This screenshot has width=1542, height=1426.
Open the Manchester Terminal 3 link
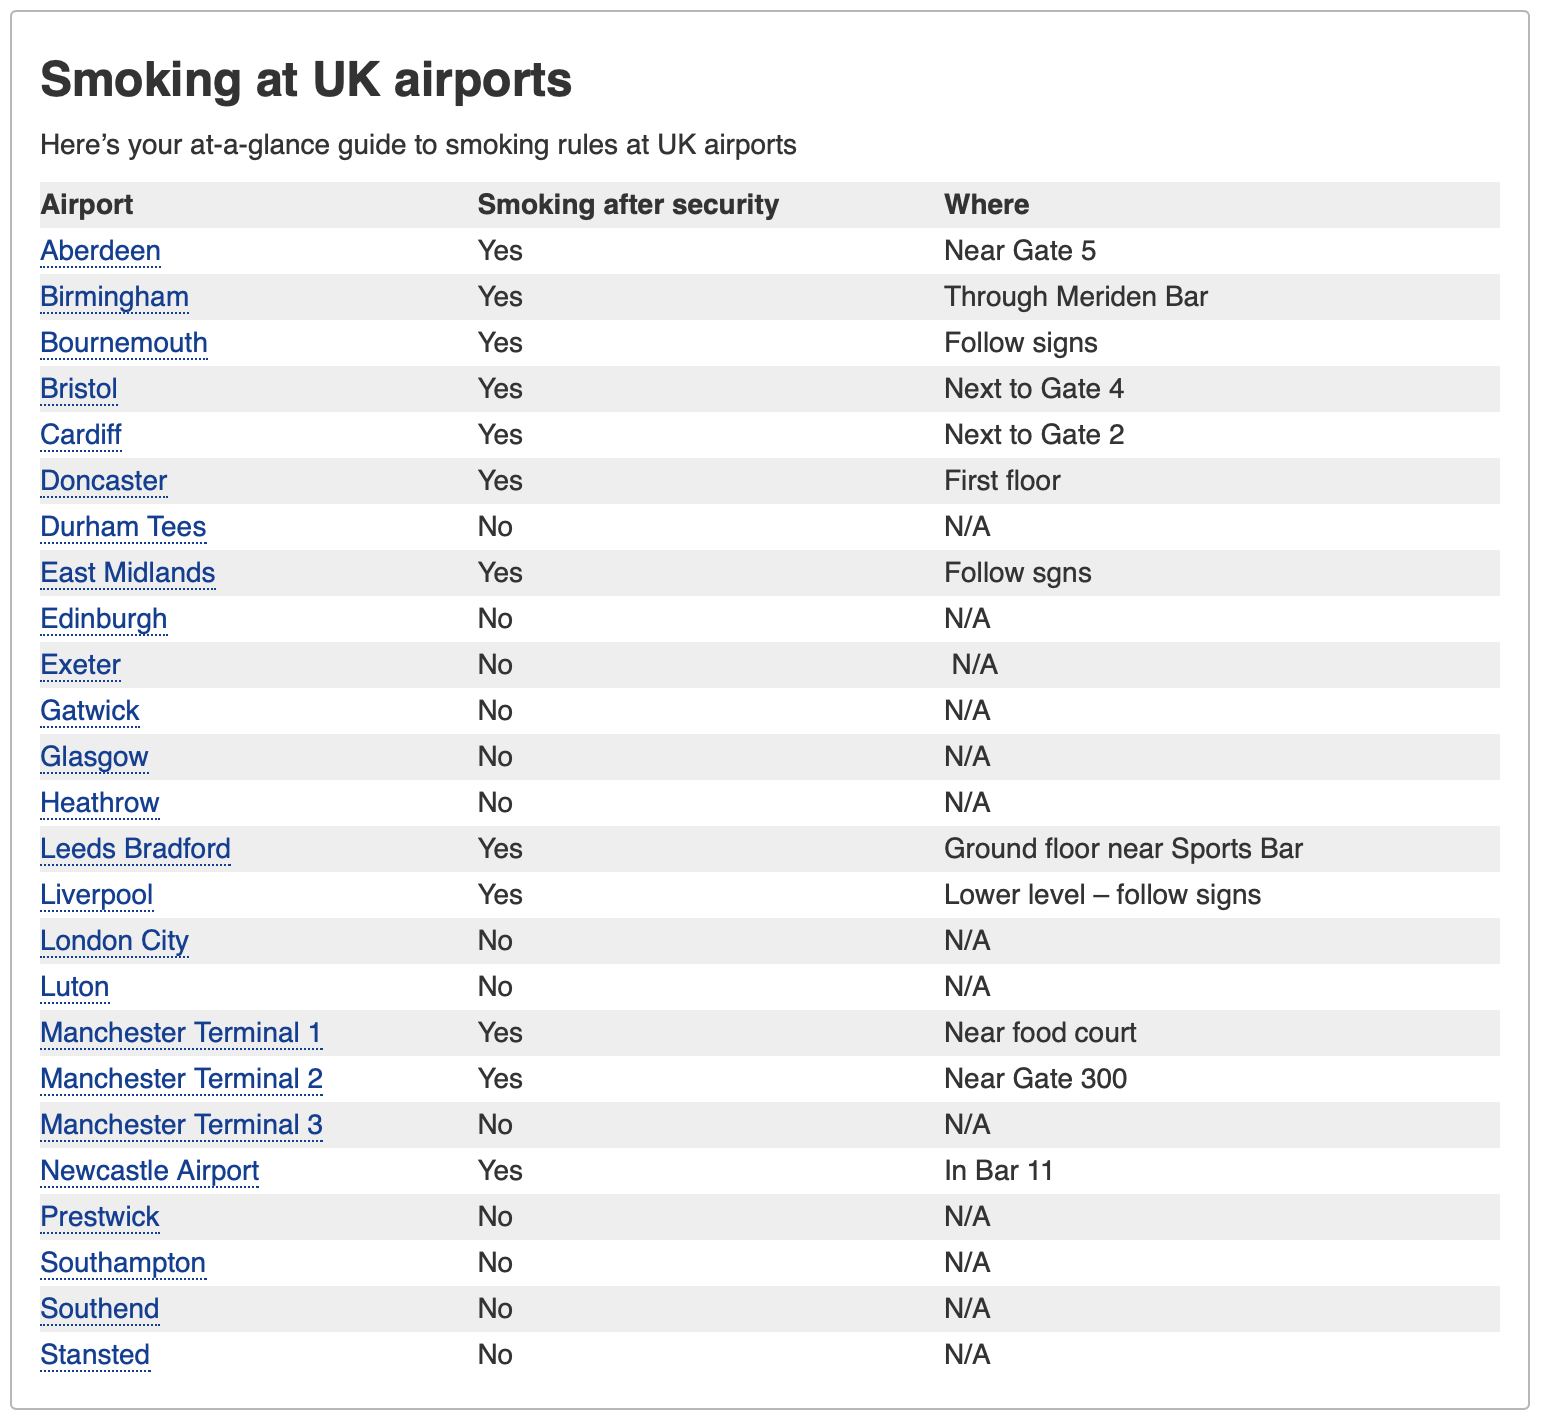point(181,1124)
